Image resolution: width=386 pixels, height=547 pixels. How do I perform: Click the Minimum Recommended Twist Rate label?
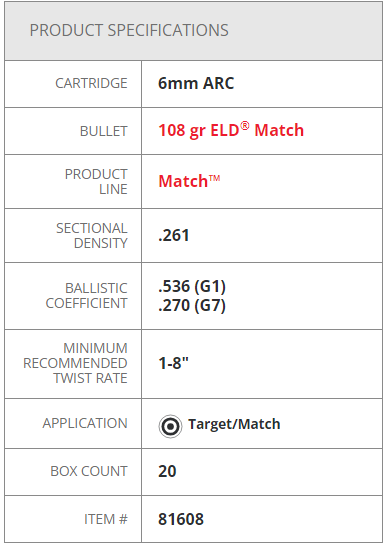(75, 363)
